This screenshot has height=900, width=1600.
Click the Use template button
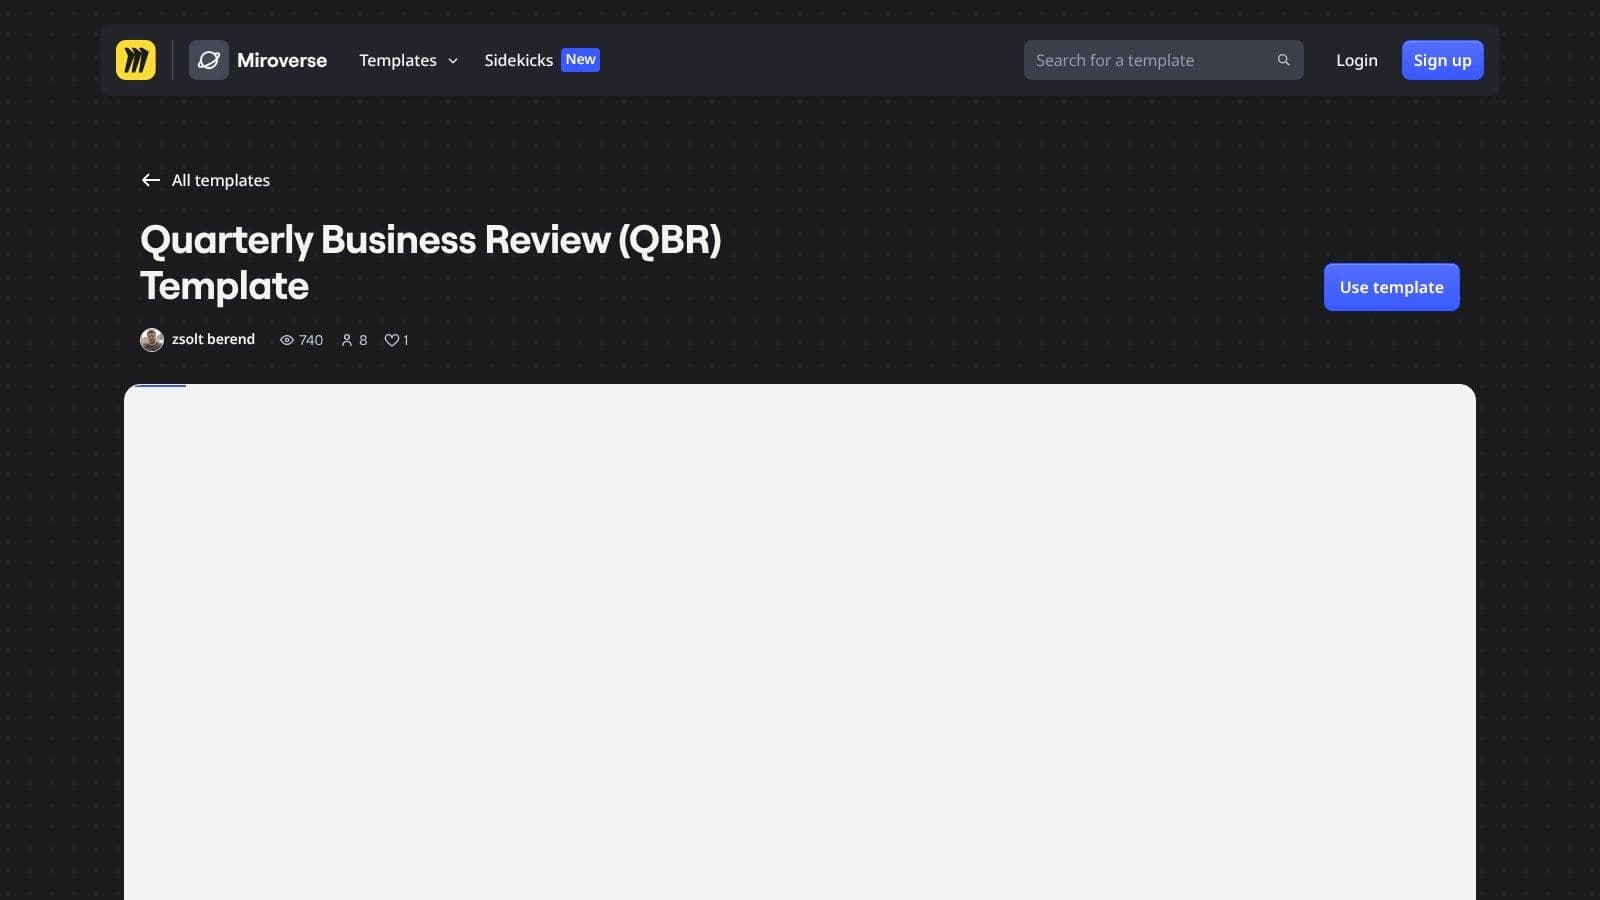click(1391, 287)
